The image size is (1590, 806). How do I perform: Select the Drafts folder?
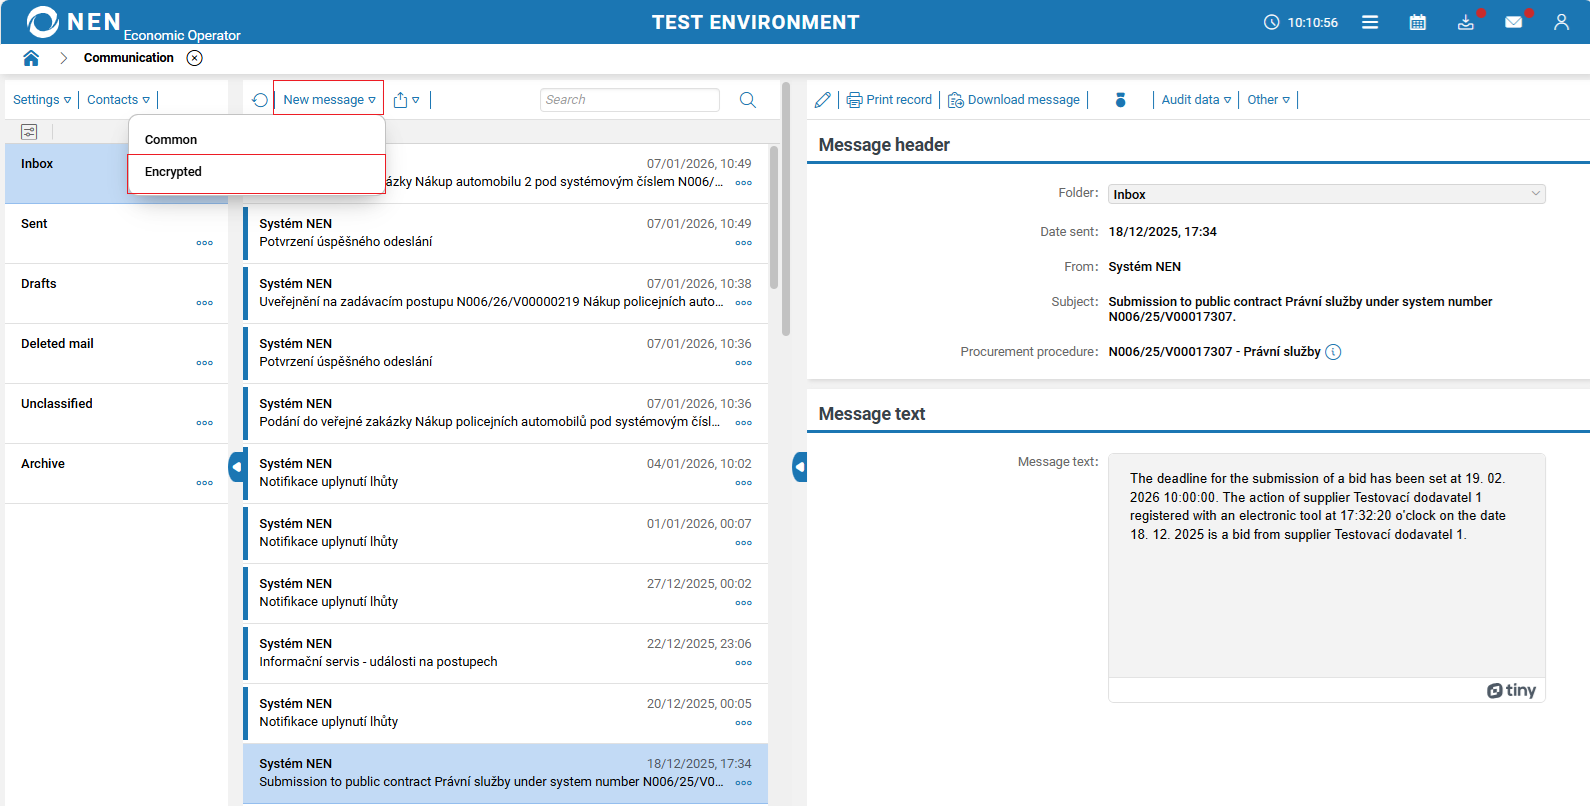coord(116,293)
